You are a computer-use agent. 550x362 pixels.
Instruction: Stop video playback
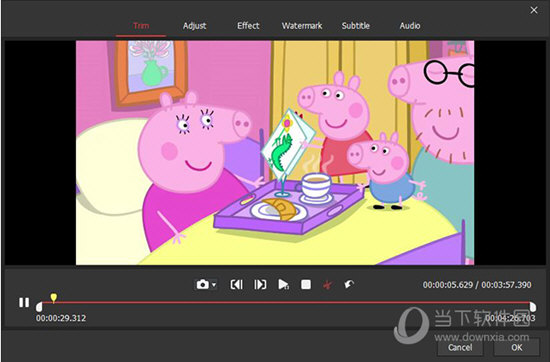point(306,284)
